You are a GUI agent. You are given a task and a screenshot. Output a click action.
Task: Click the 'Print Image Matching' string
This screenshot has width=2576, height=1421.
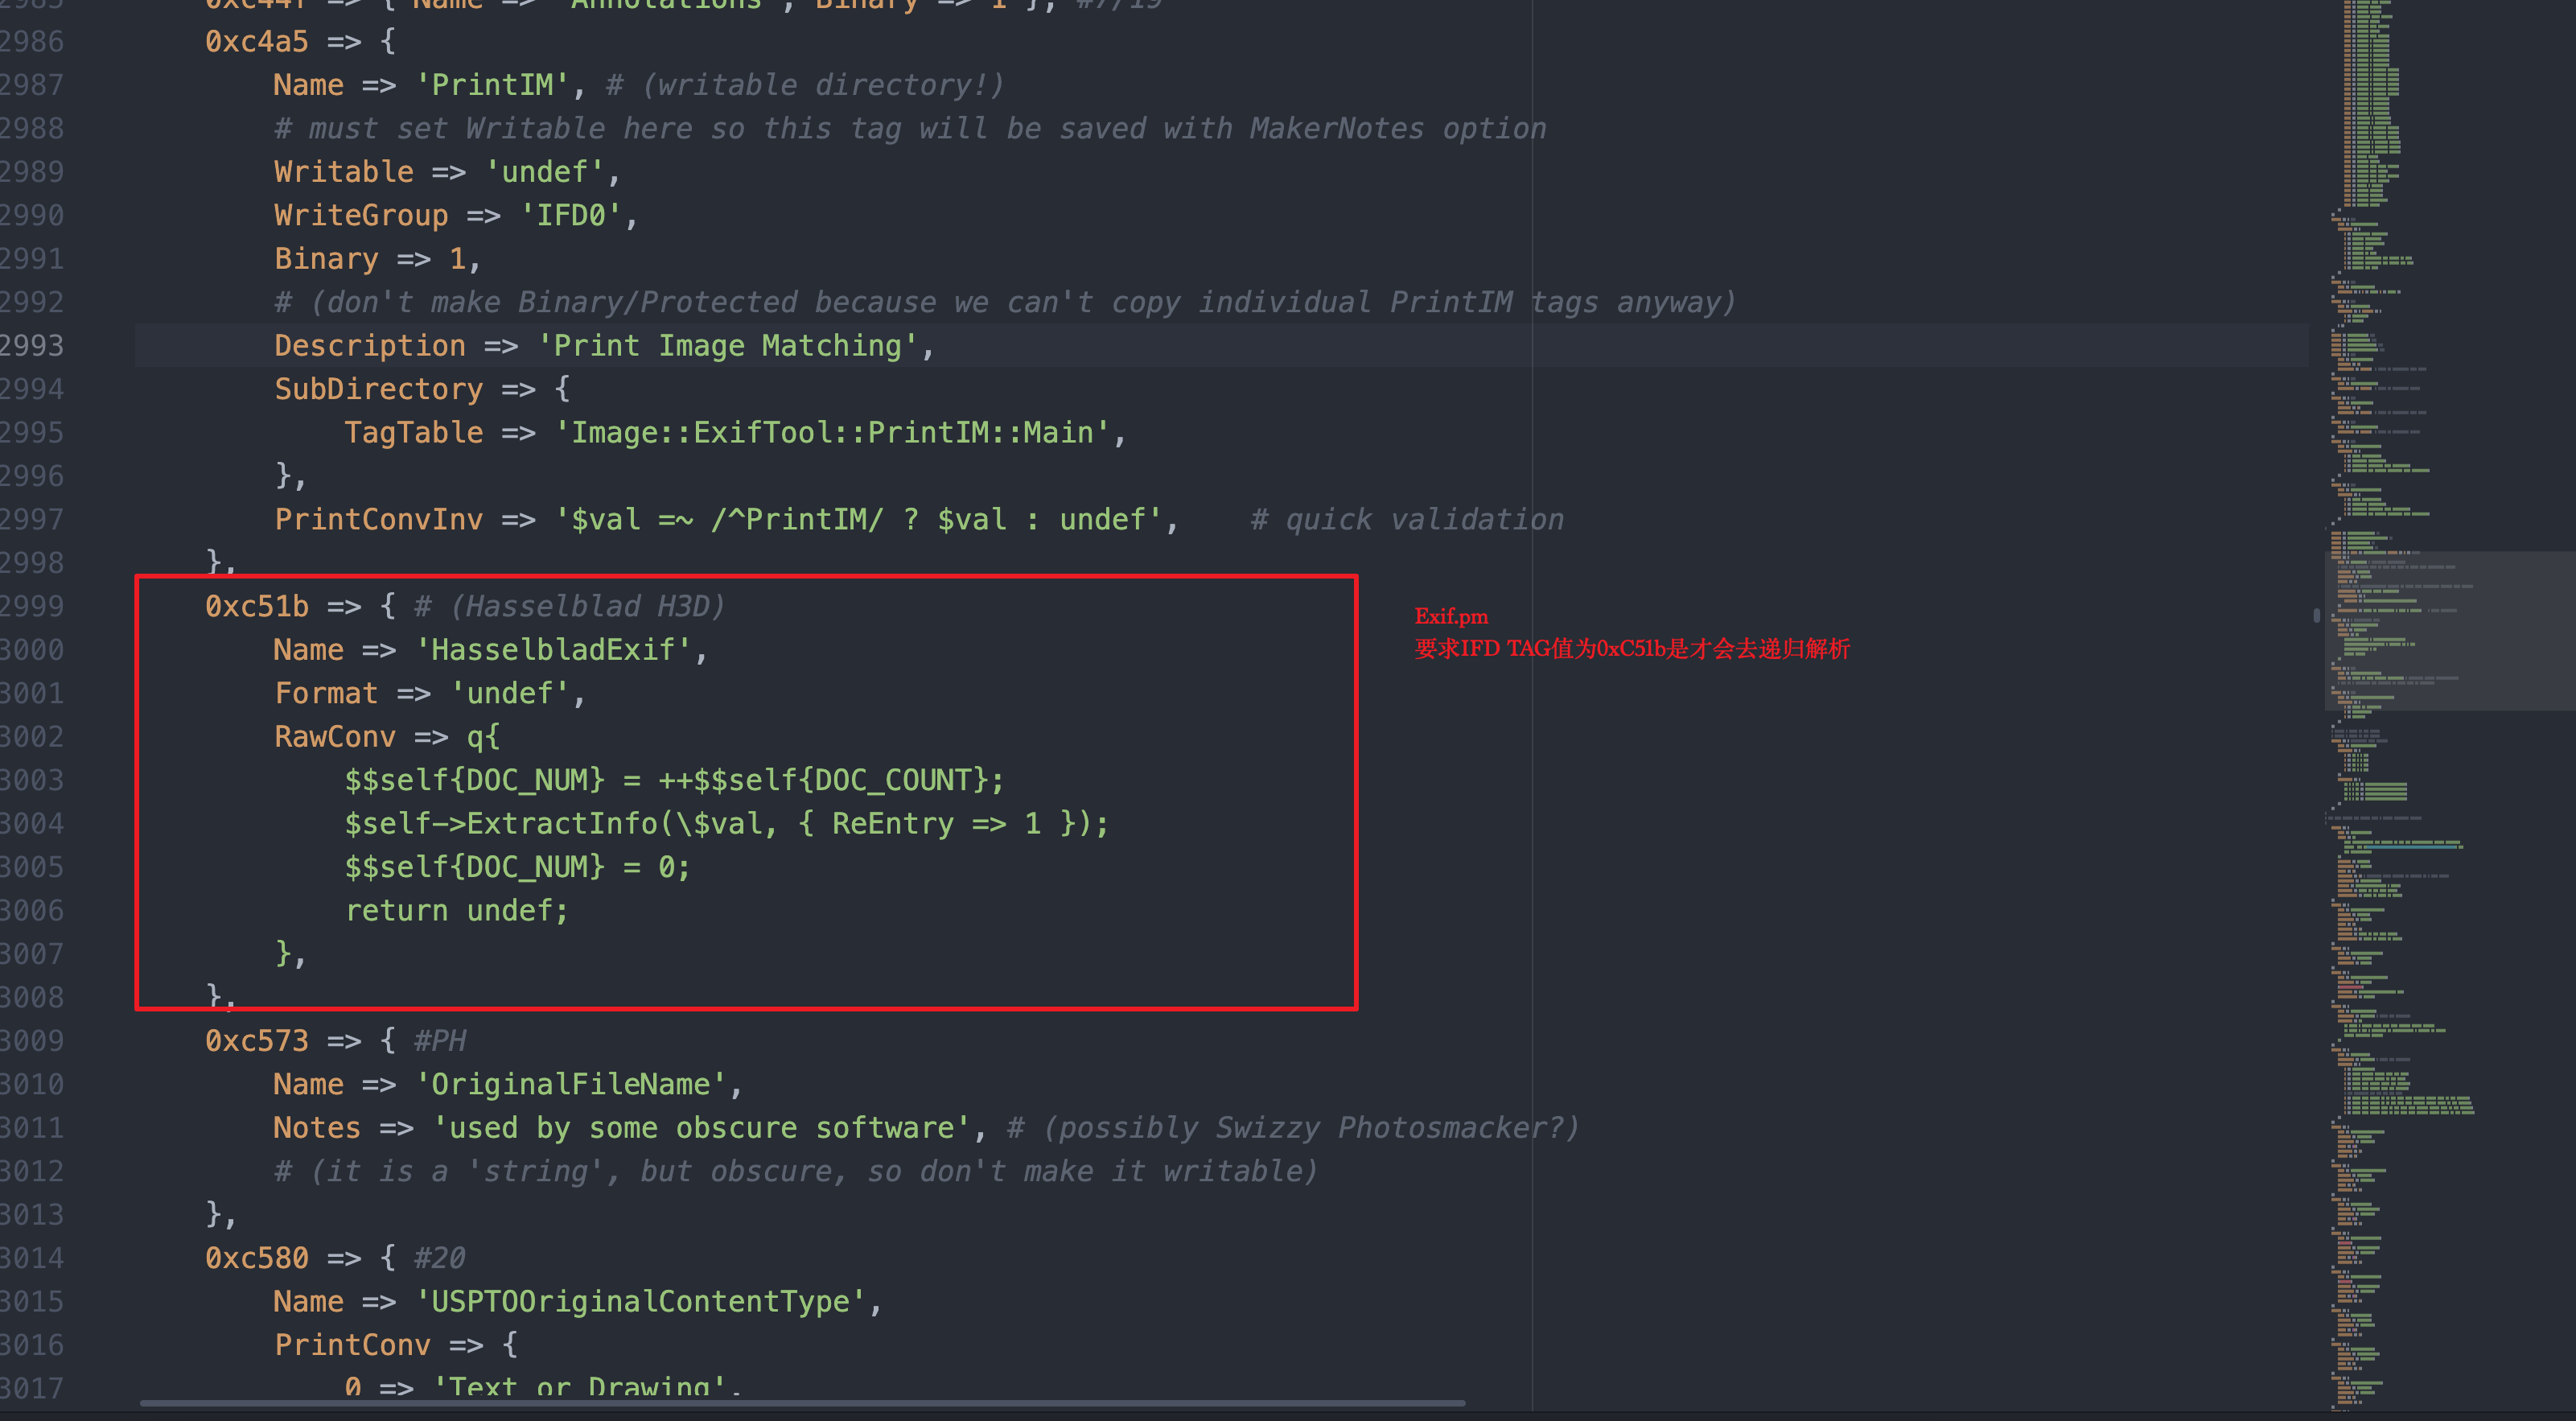click(x=728, y=345)
